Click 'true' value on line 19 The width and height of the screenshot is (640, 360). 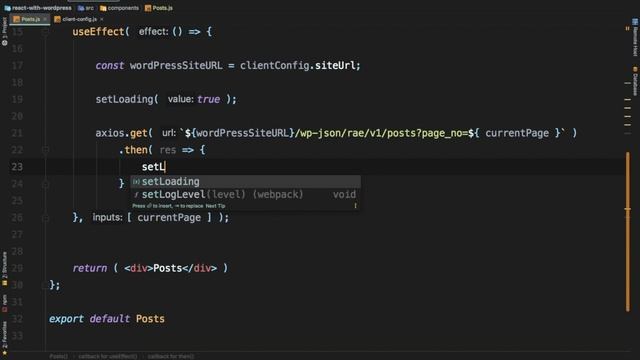click(209, 100)
